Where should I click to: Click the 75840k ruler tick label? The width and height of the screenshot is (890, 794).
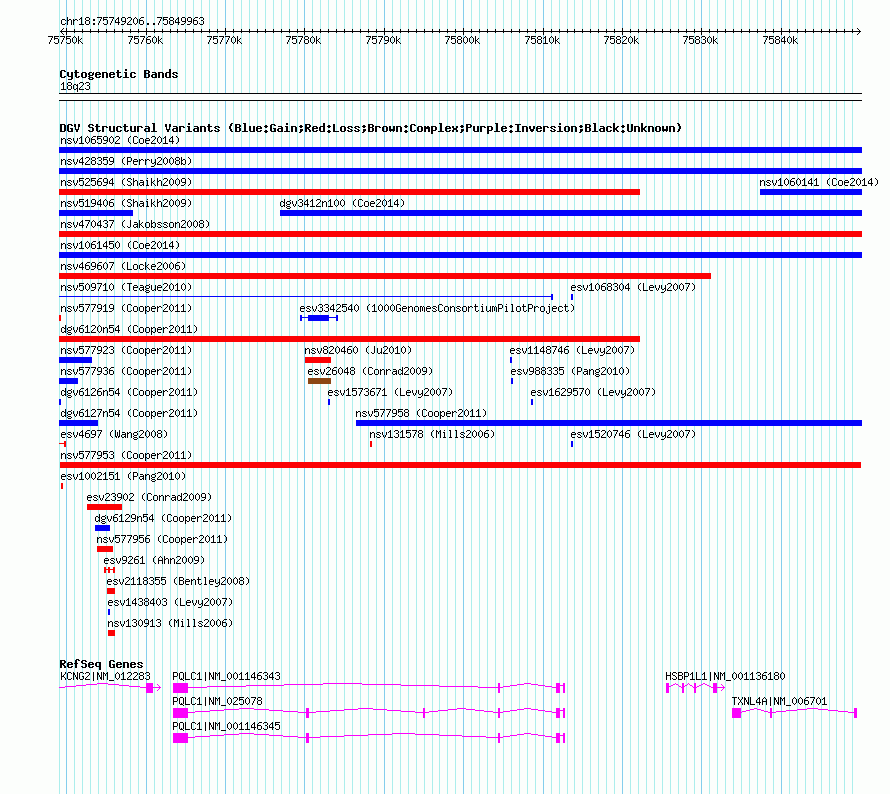coord(780,40)
